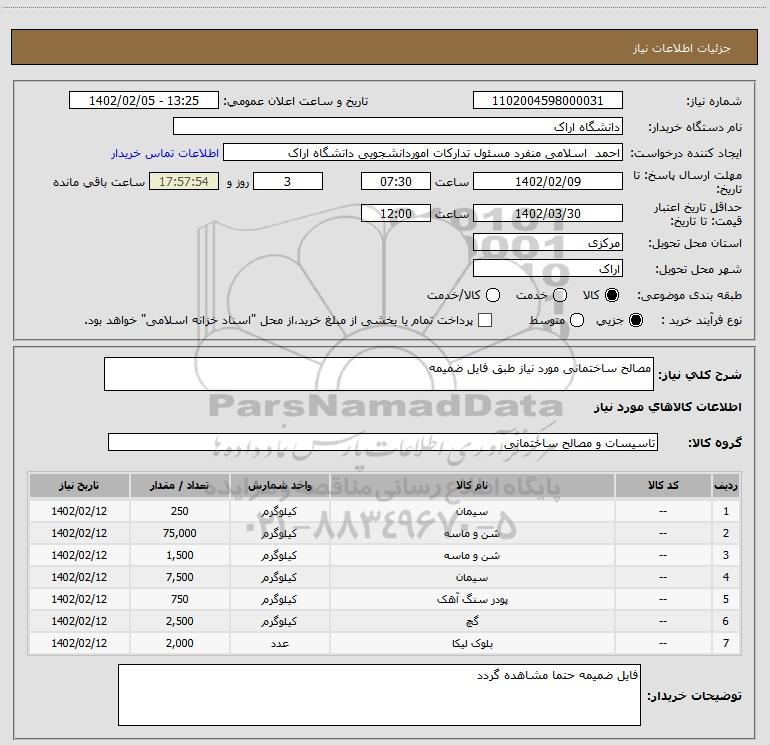Image resolution: width=770 pixels, height=745 pixels.
Task: Click the ردیف column header
Action: (726, 486)
